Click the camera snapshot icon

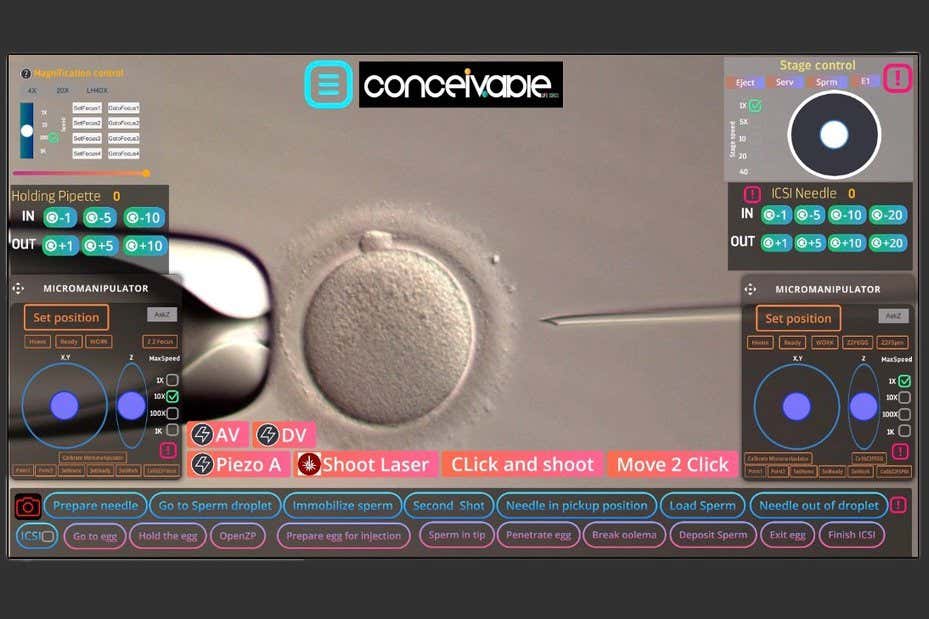28,506
